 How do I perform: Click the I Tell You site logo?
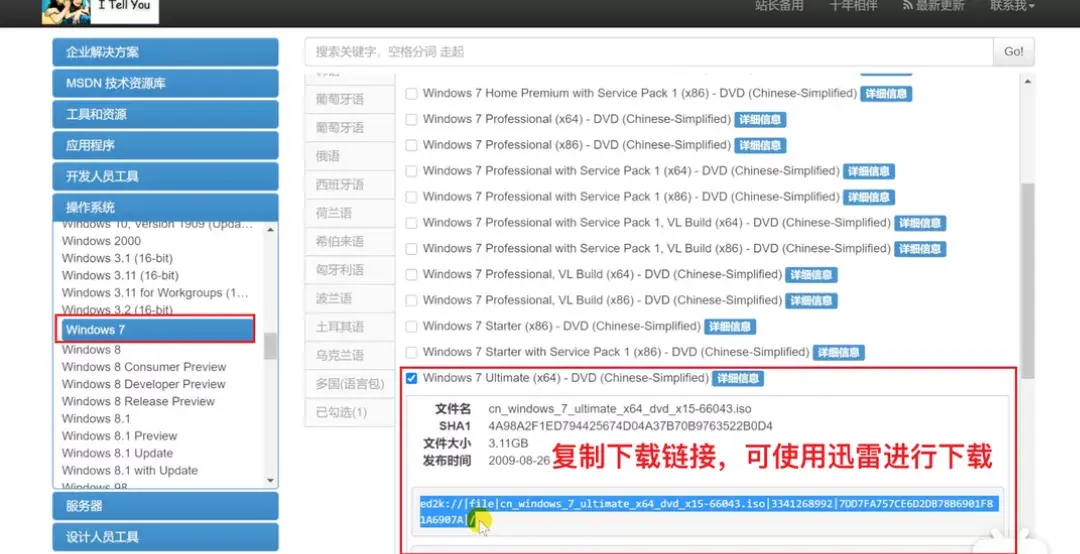(x=101, y=11)
